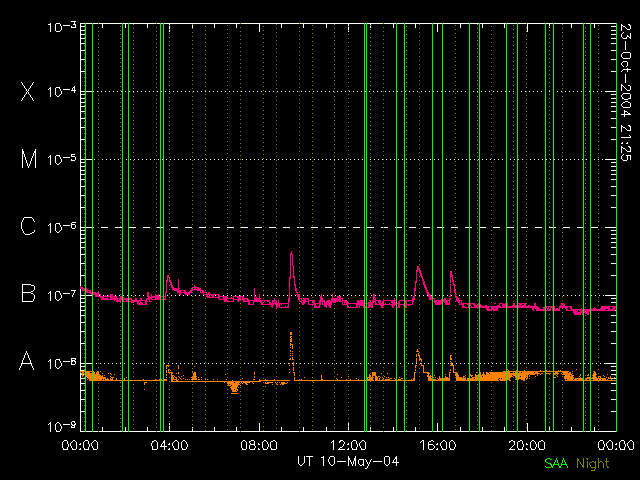Click the 10^-9 y-axis label
Screen dimensions: 640x480
click(x=62, y=426)
